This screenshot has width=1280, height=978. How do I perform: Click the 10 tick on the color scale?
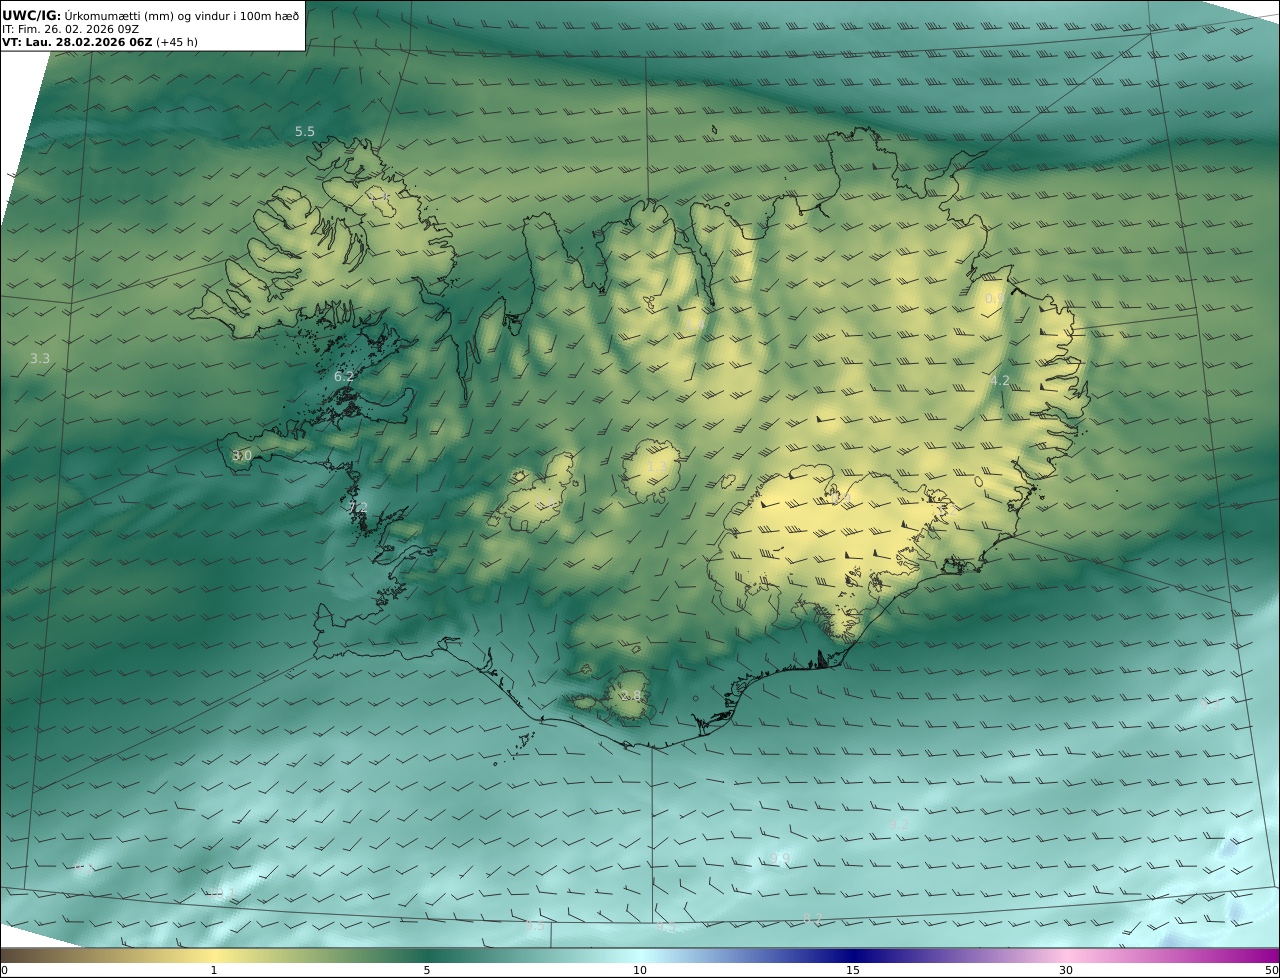coord(640,970)
